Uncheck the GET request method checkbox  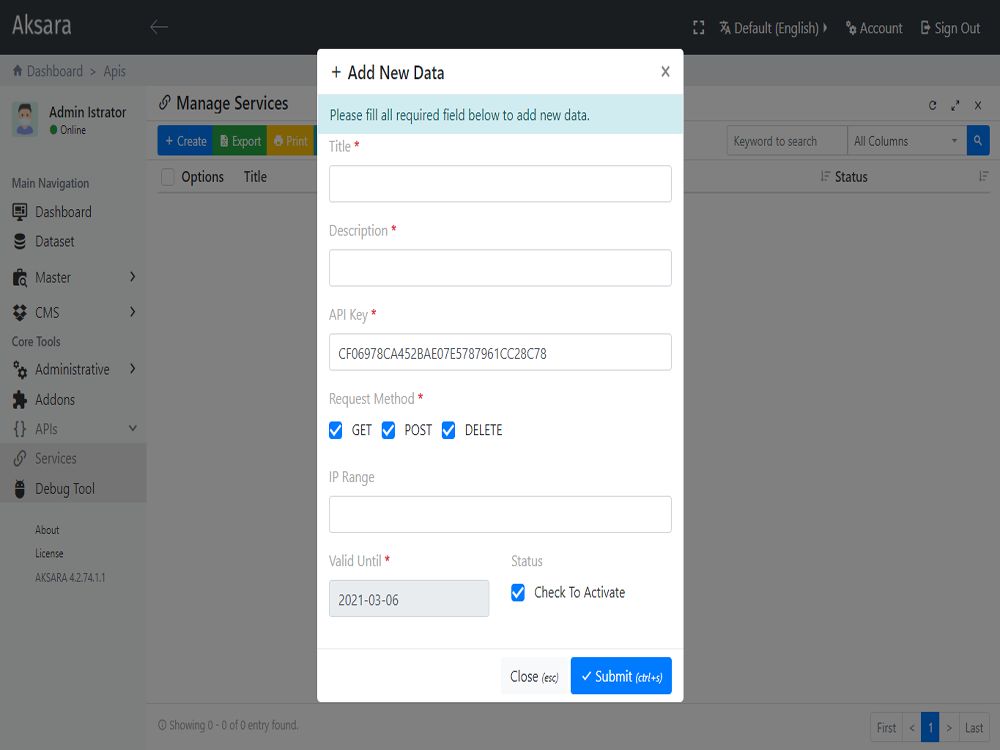(x=336, y=430)
